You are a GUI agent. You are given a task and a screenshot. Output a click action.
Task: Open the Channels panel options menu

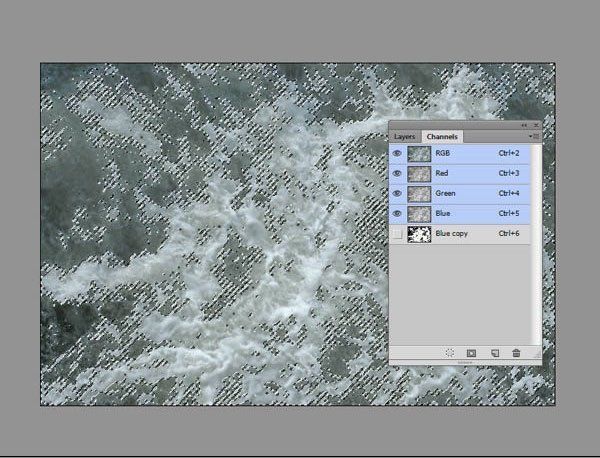pos(534,136)
